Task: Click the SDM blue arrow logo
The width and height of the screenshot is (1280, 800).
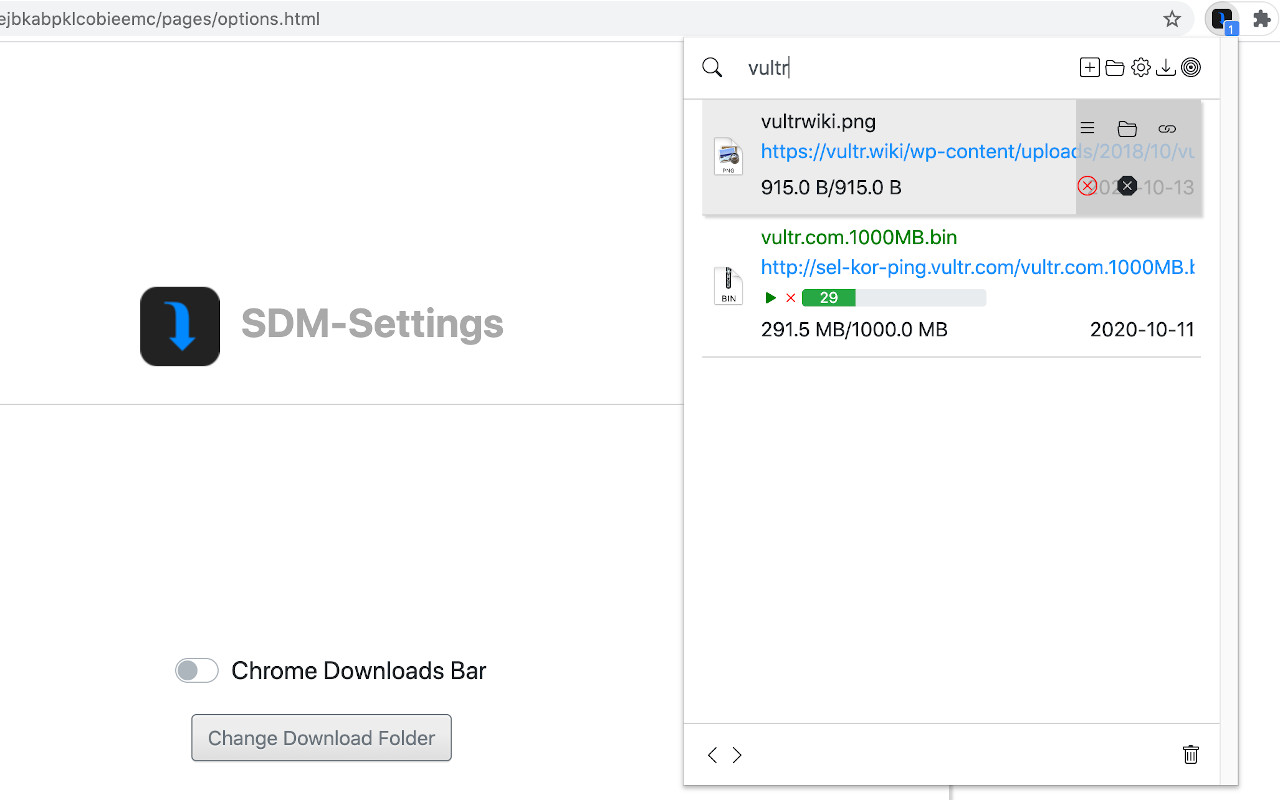Action: coord(180,326)
